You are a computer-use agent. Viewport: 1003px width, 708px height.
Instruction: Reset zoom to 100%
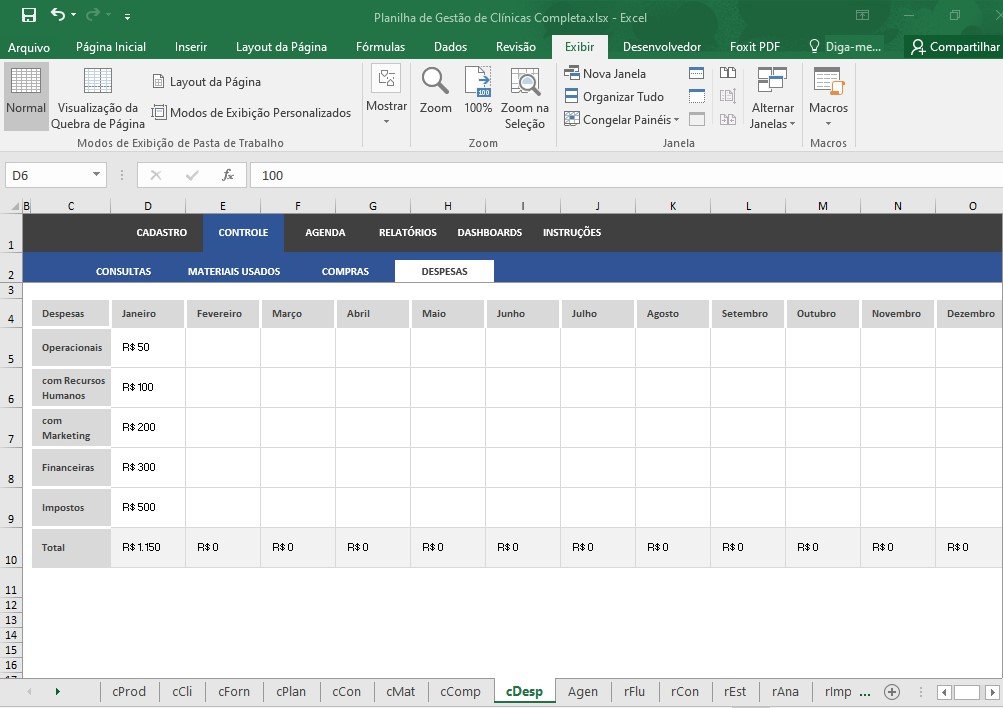point(478,91)
